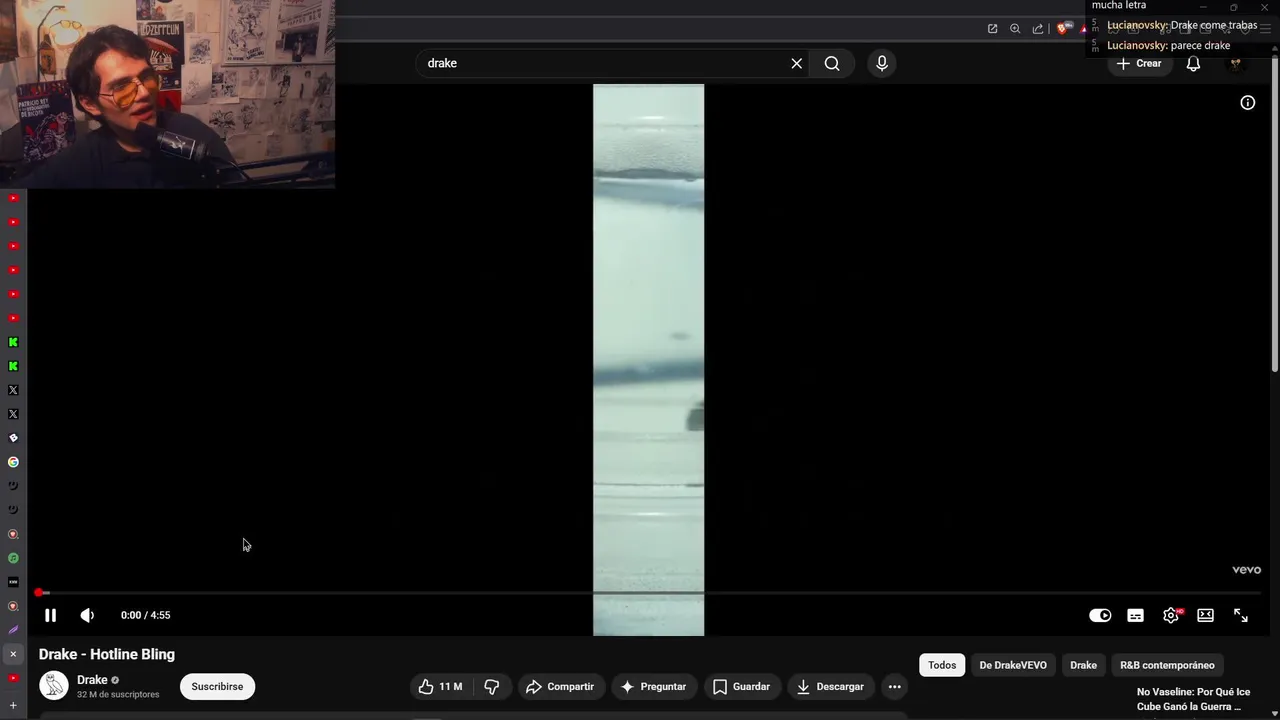Click the Preguntar AI button
Viewport: 1280px width, 720px height.
point(654,687)
